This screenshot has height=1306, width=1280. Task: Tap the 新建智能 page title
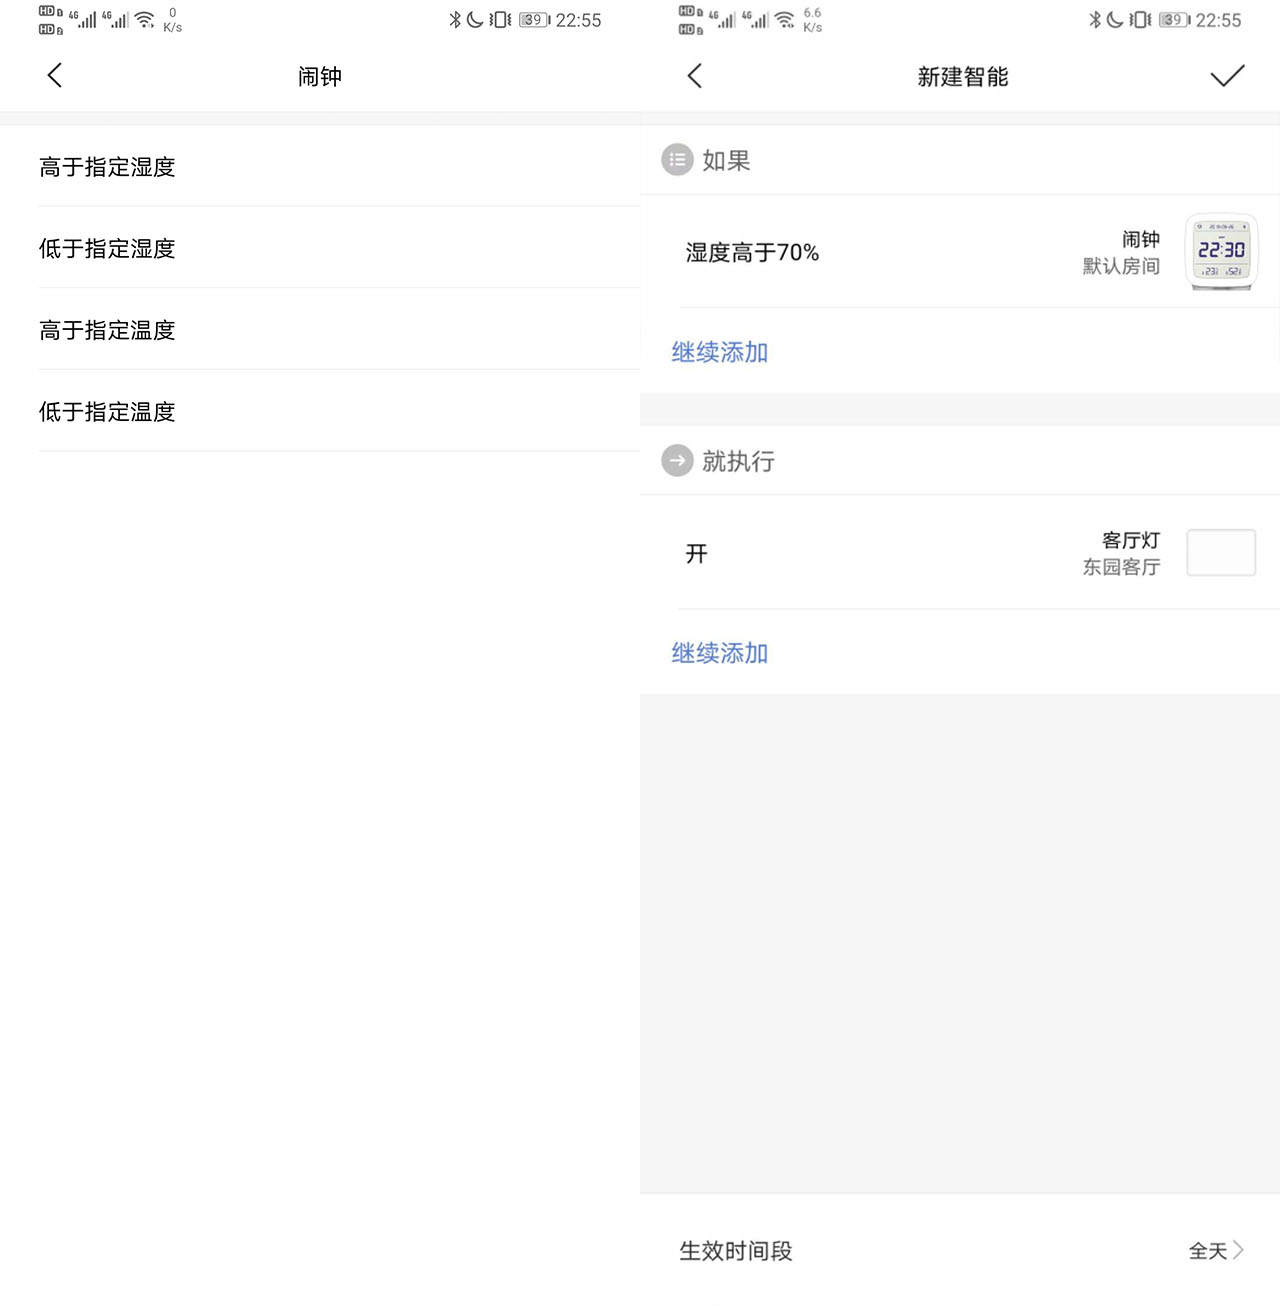pos(962,76)
